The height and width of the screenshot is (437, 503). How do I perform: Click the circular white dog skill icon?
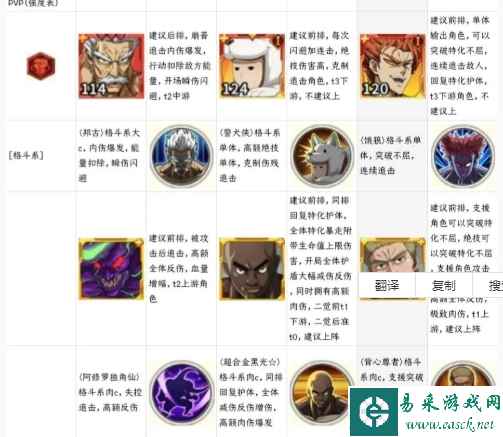[322, 156]
